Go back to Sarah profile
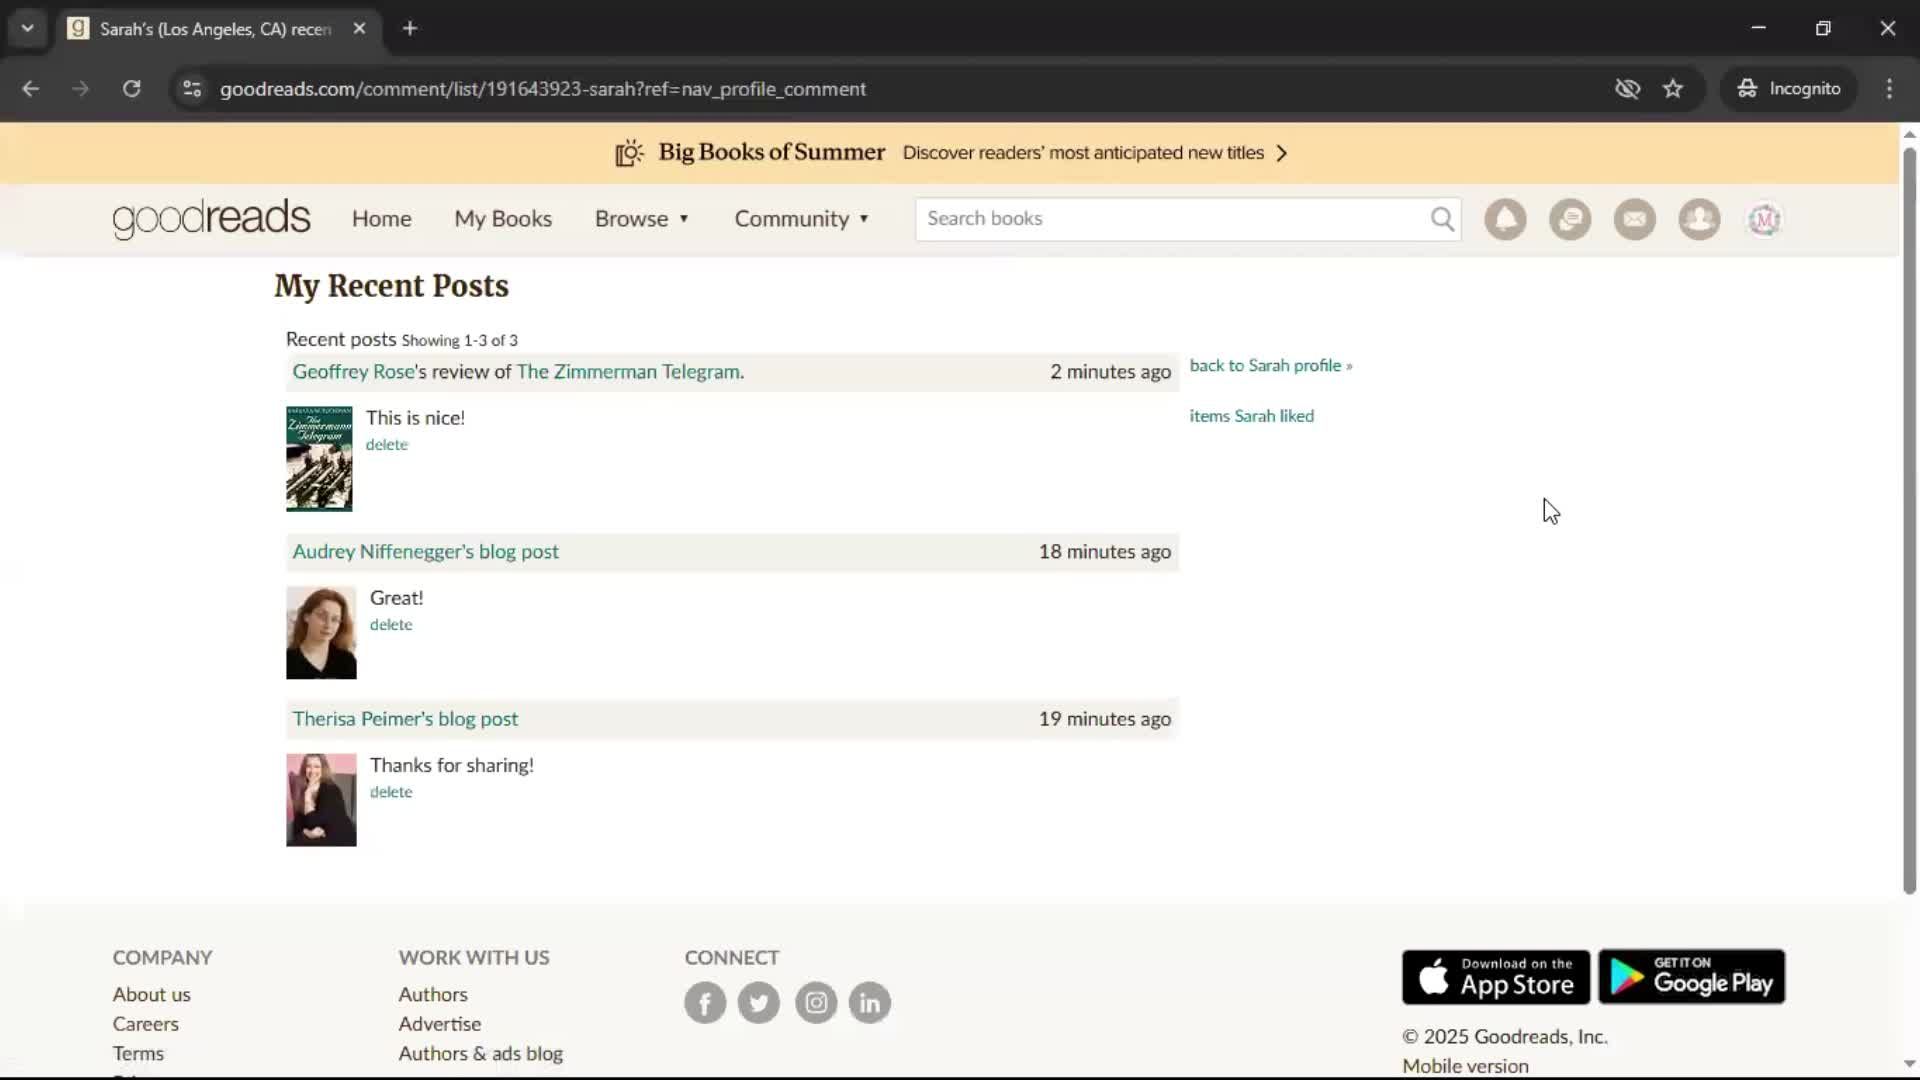 click(1270, 365)
